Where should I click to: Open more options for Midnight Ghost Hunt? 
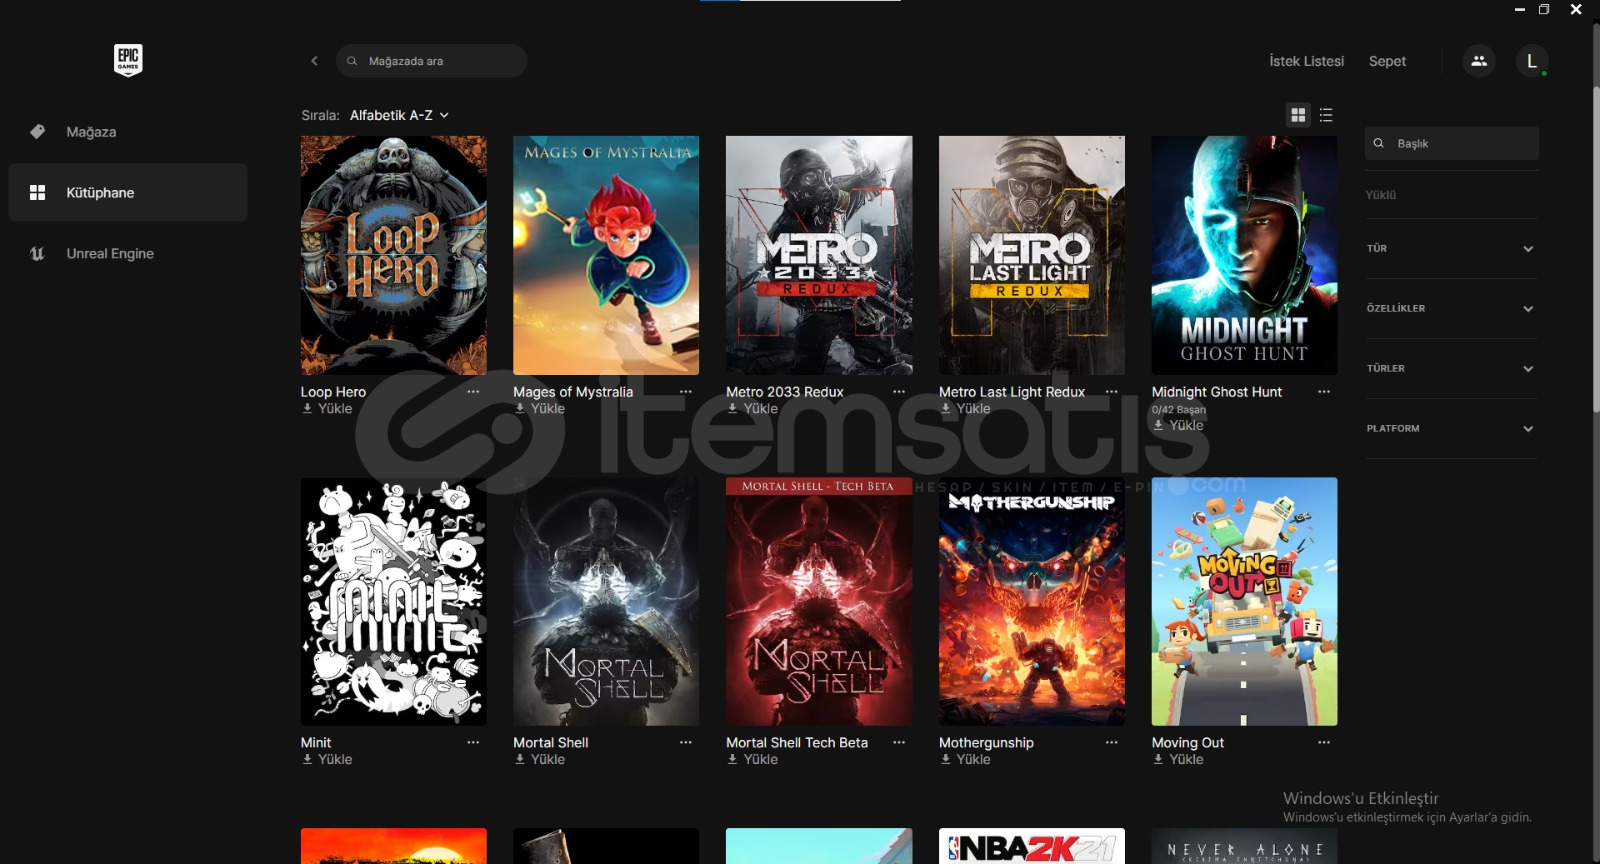click(1324, 392)
